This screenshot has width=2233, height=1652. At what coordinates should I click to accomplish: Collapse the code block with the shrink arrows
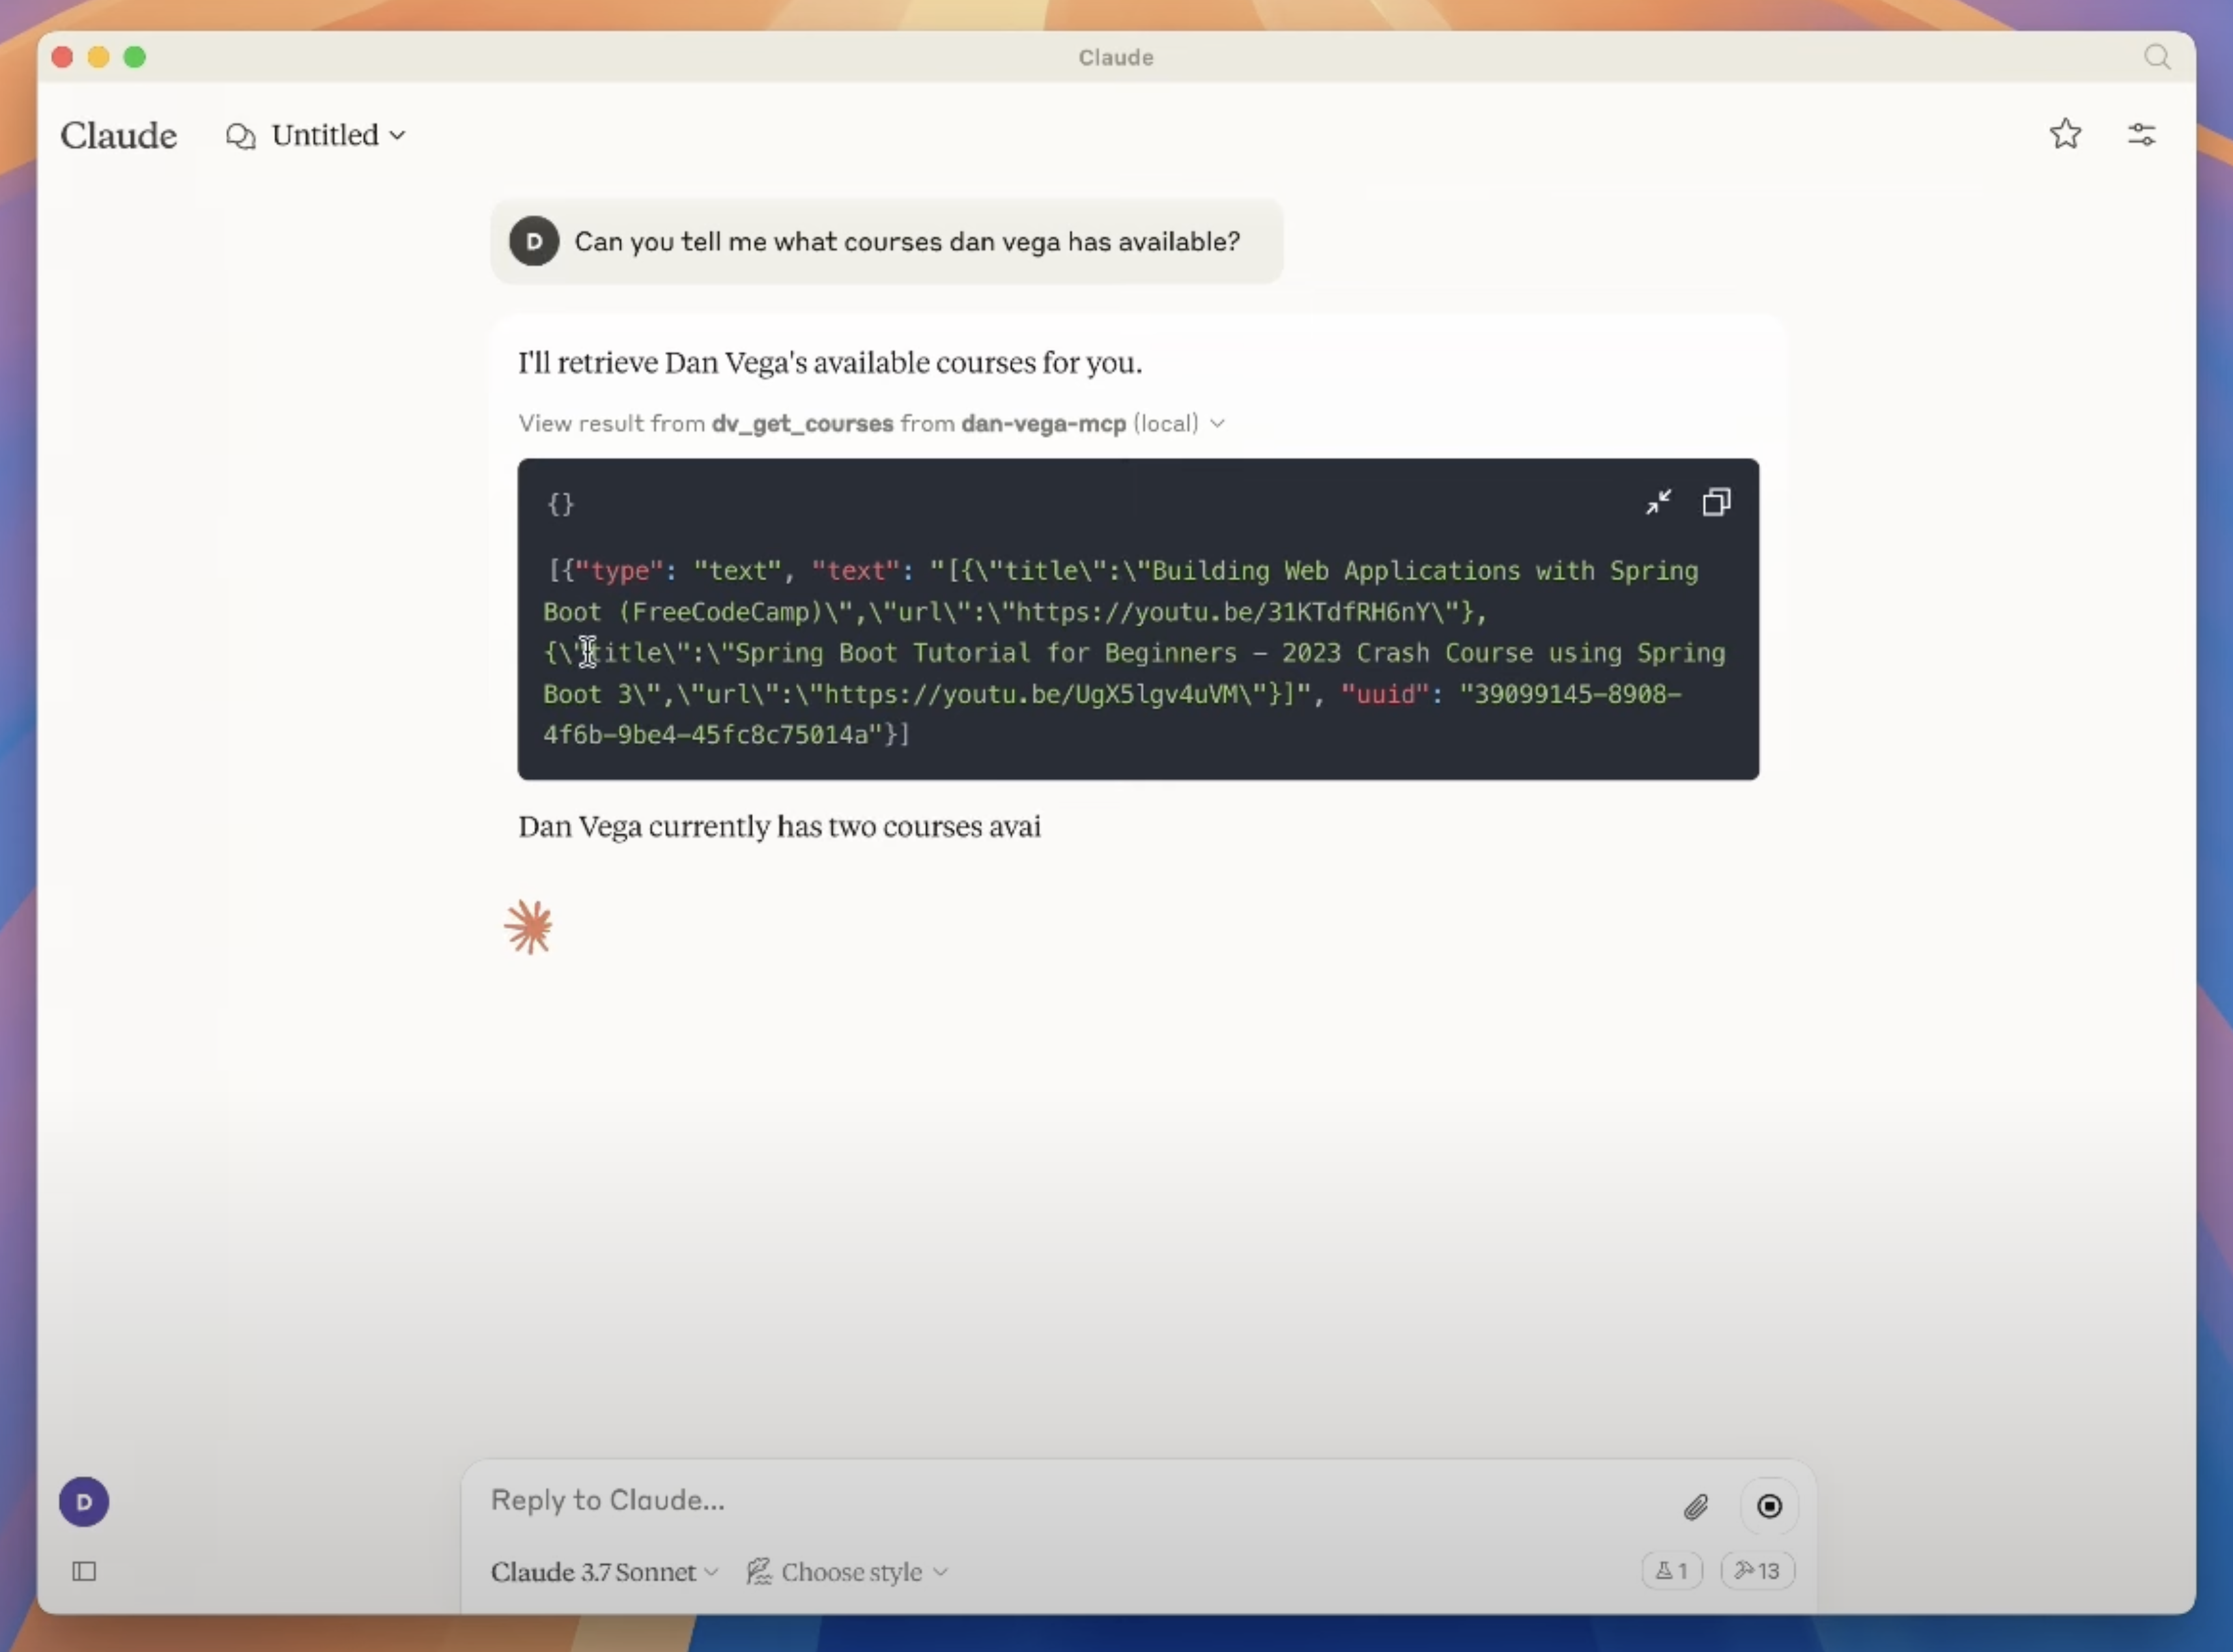click(1657, 502)
